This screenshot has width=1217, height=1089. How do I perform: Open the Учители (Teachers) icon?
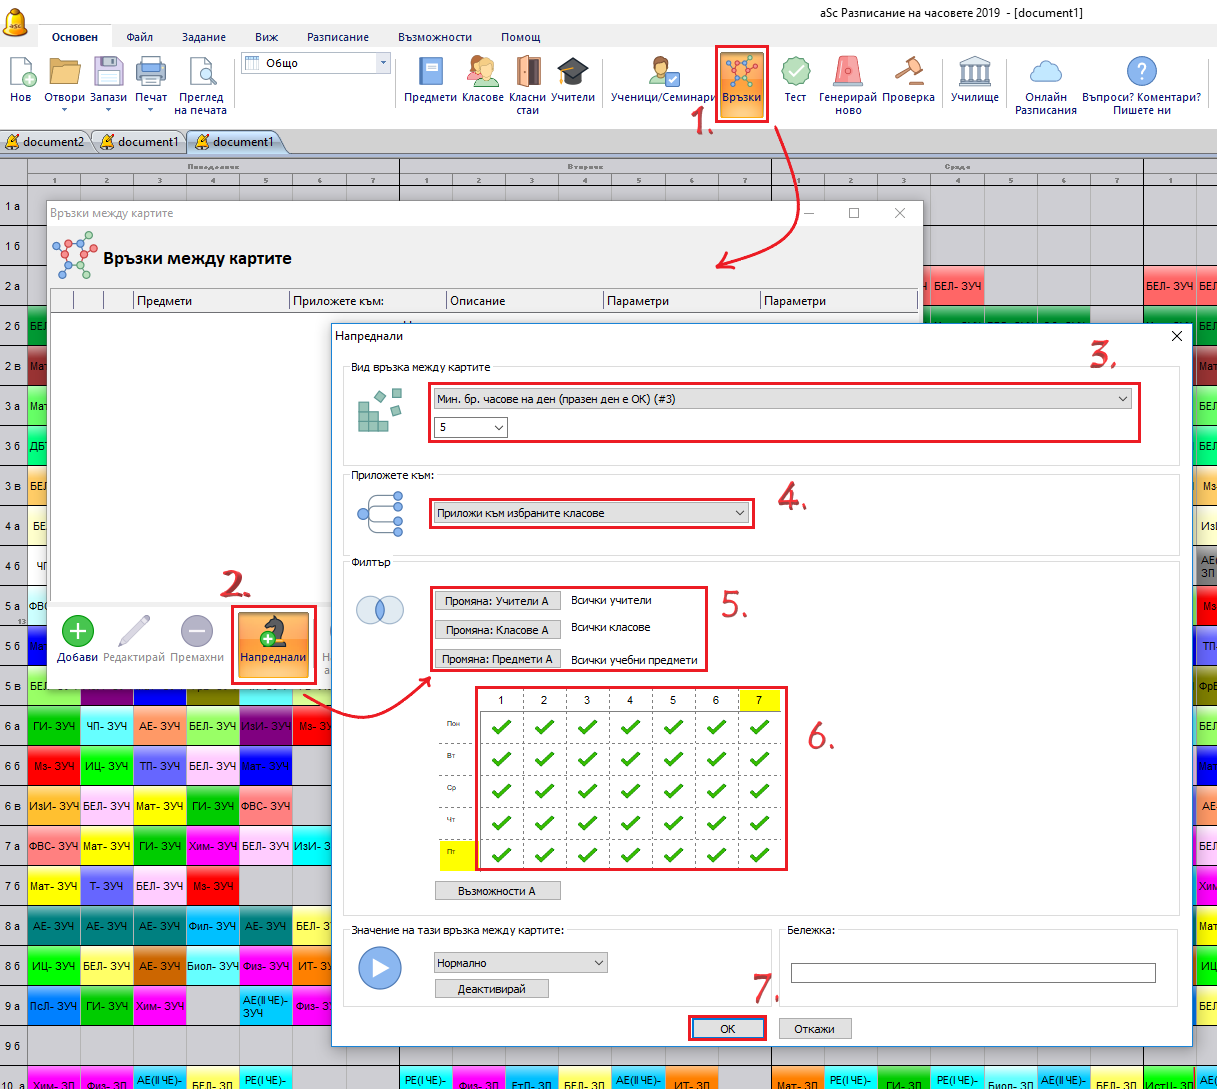tap(573, 74)
